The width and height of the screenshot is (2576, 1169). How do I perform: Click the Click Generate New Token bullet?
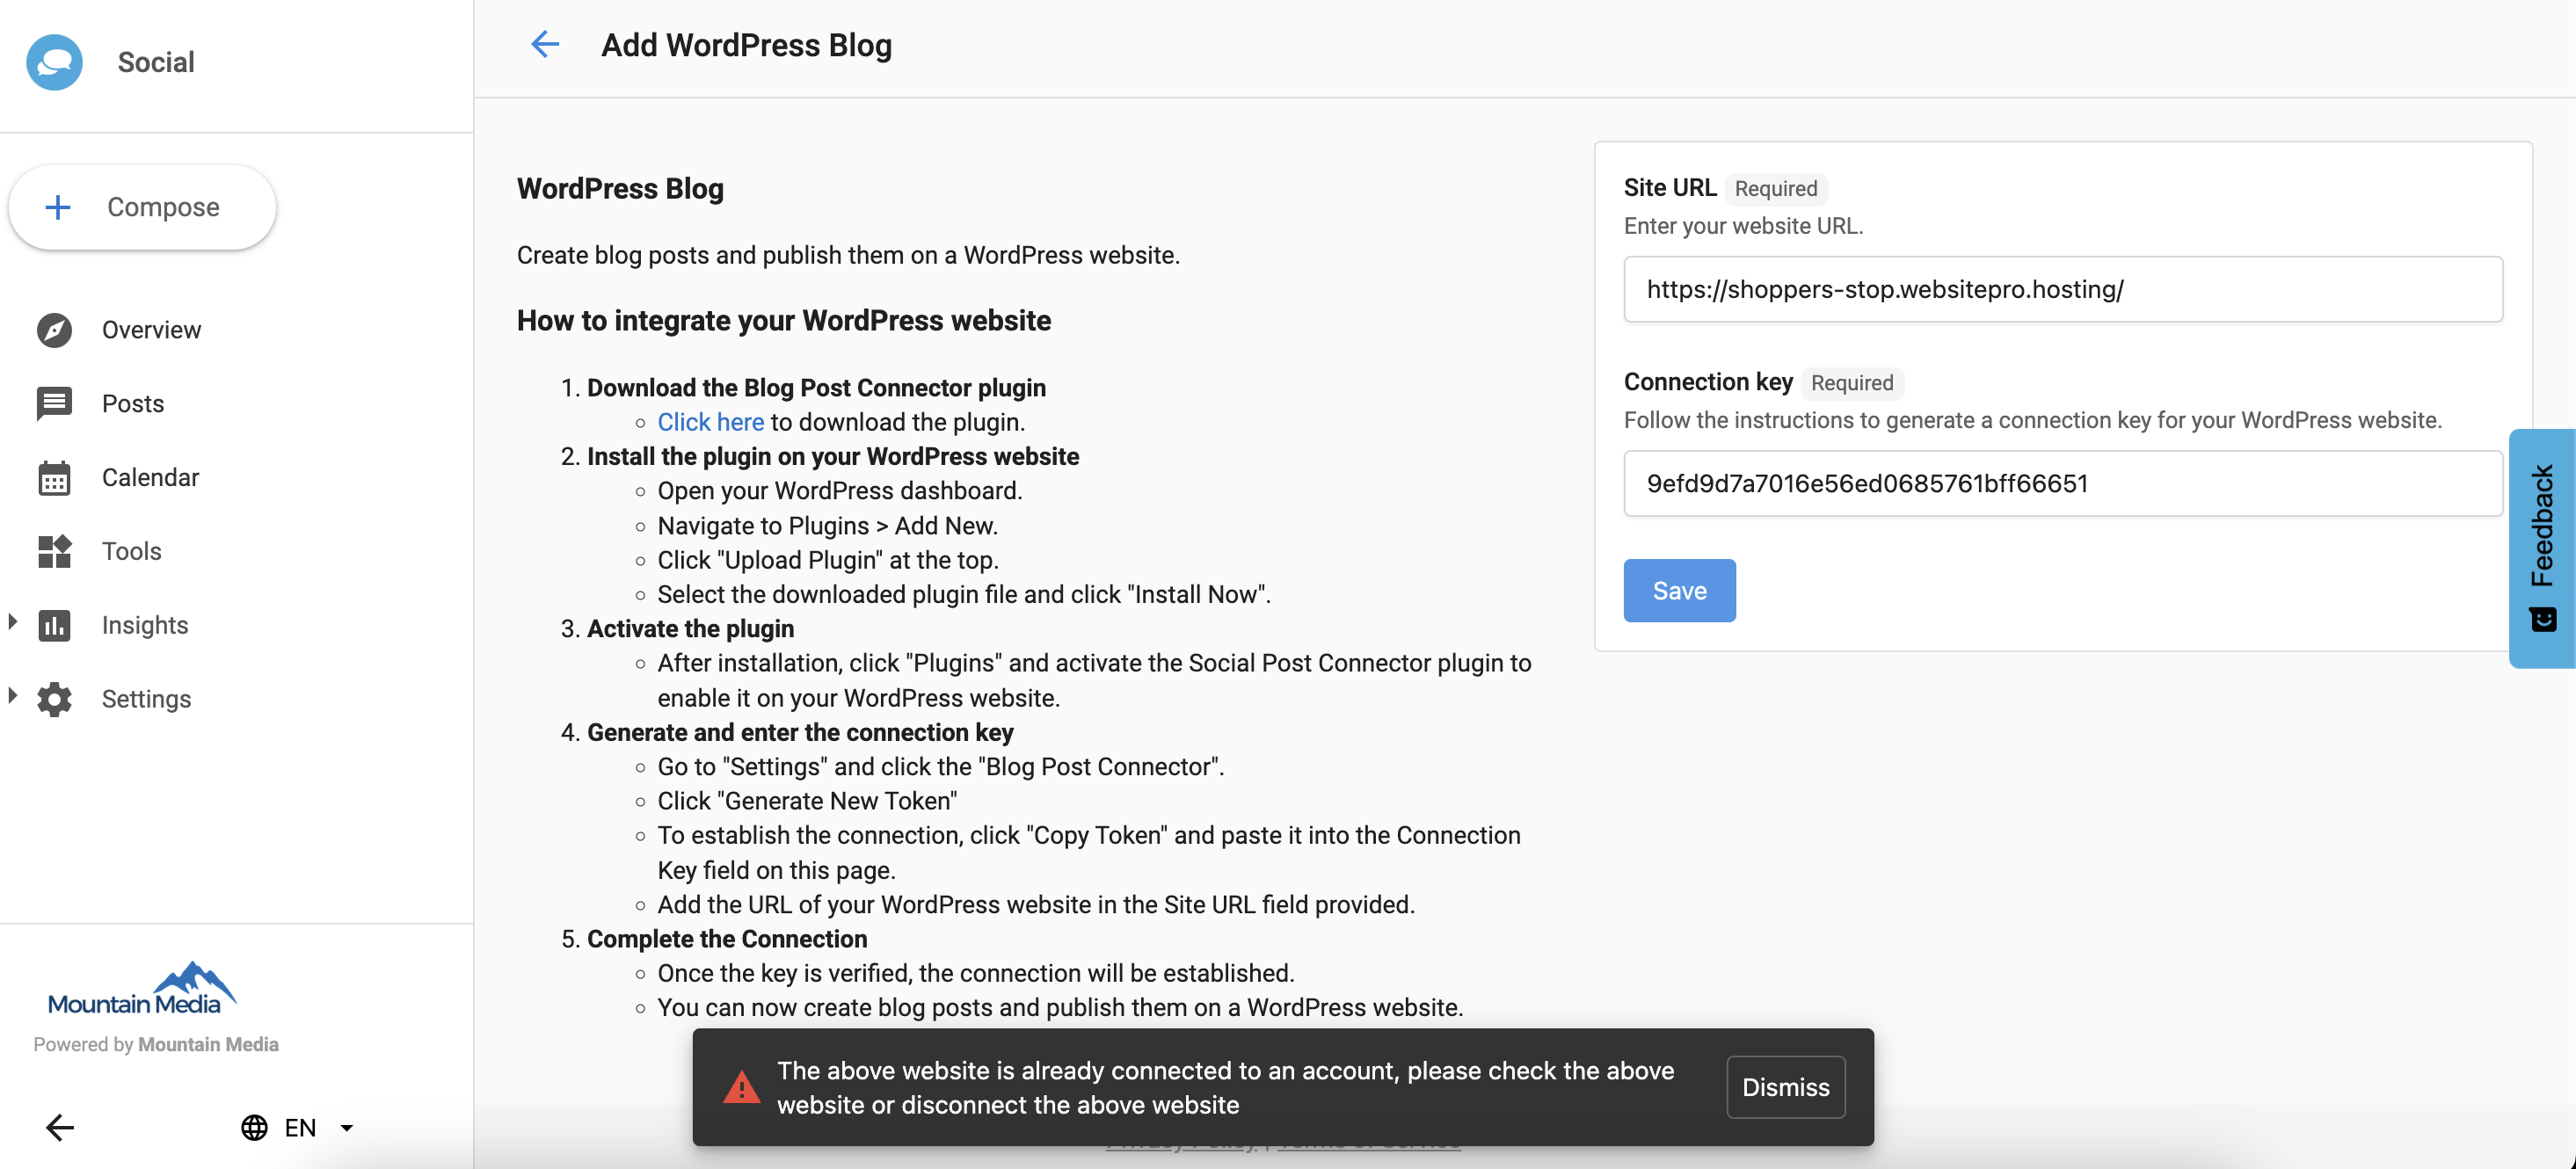click(807, 801)
